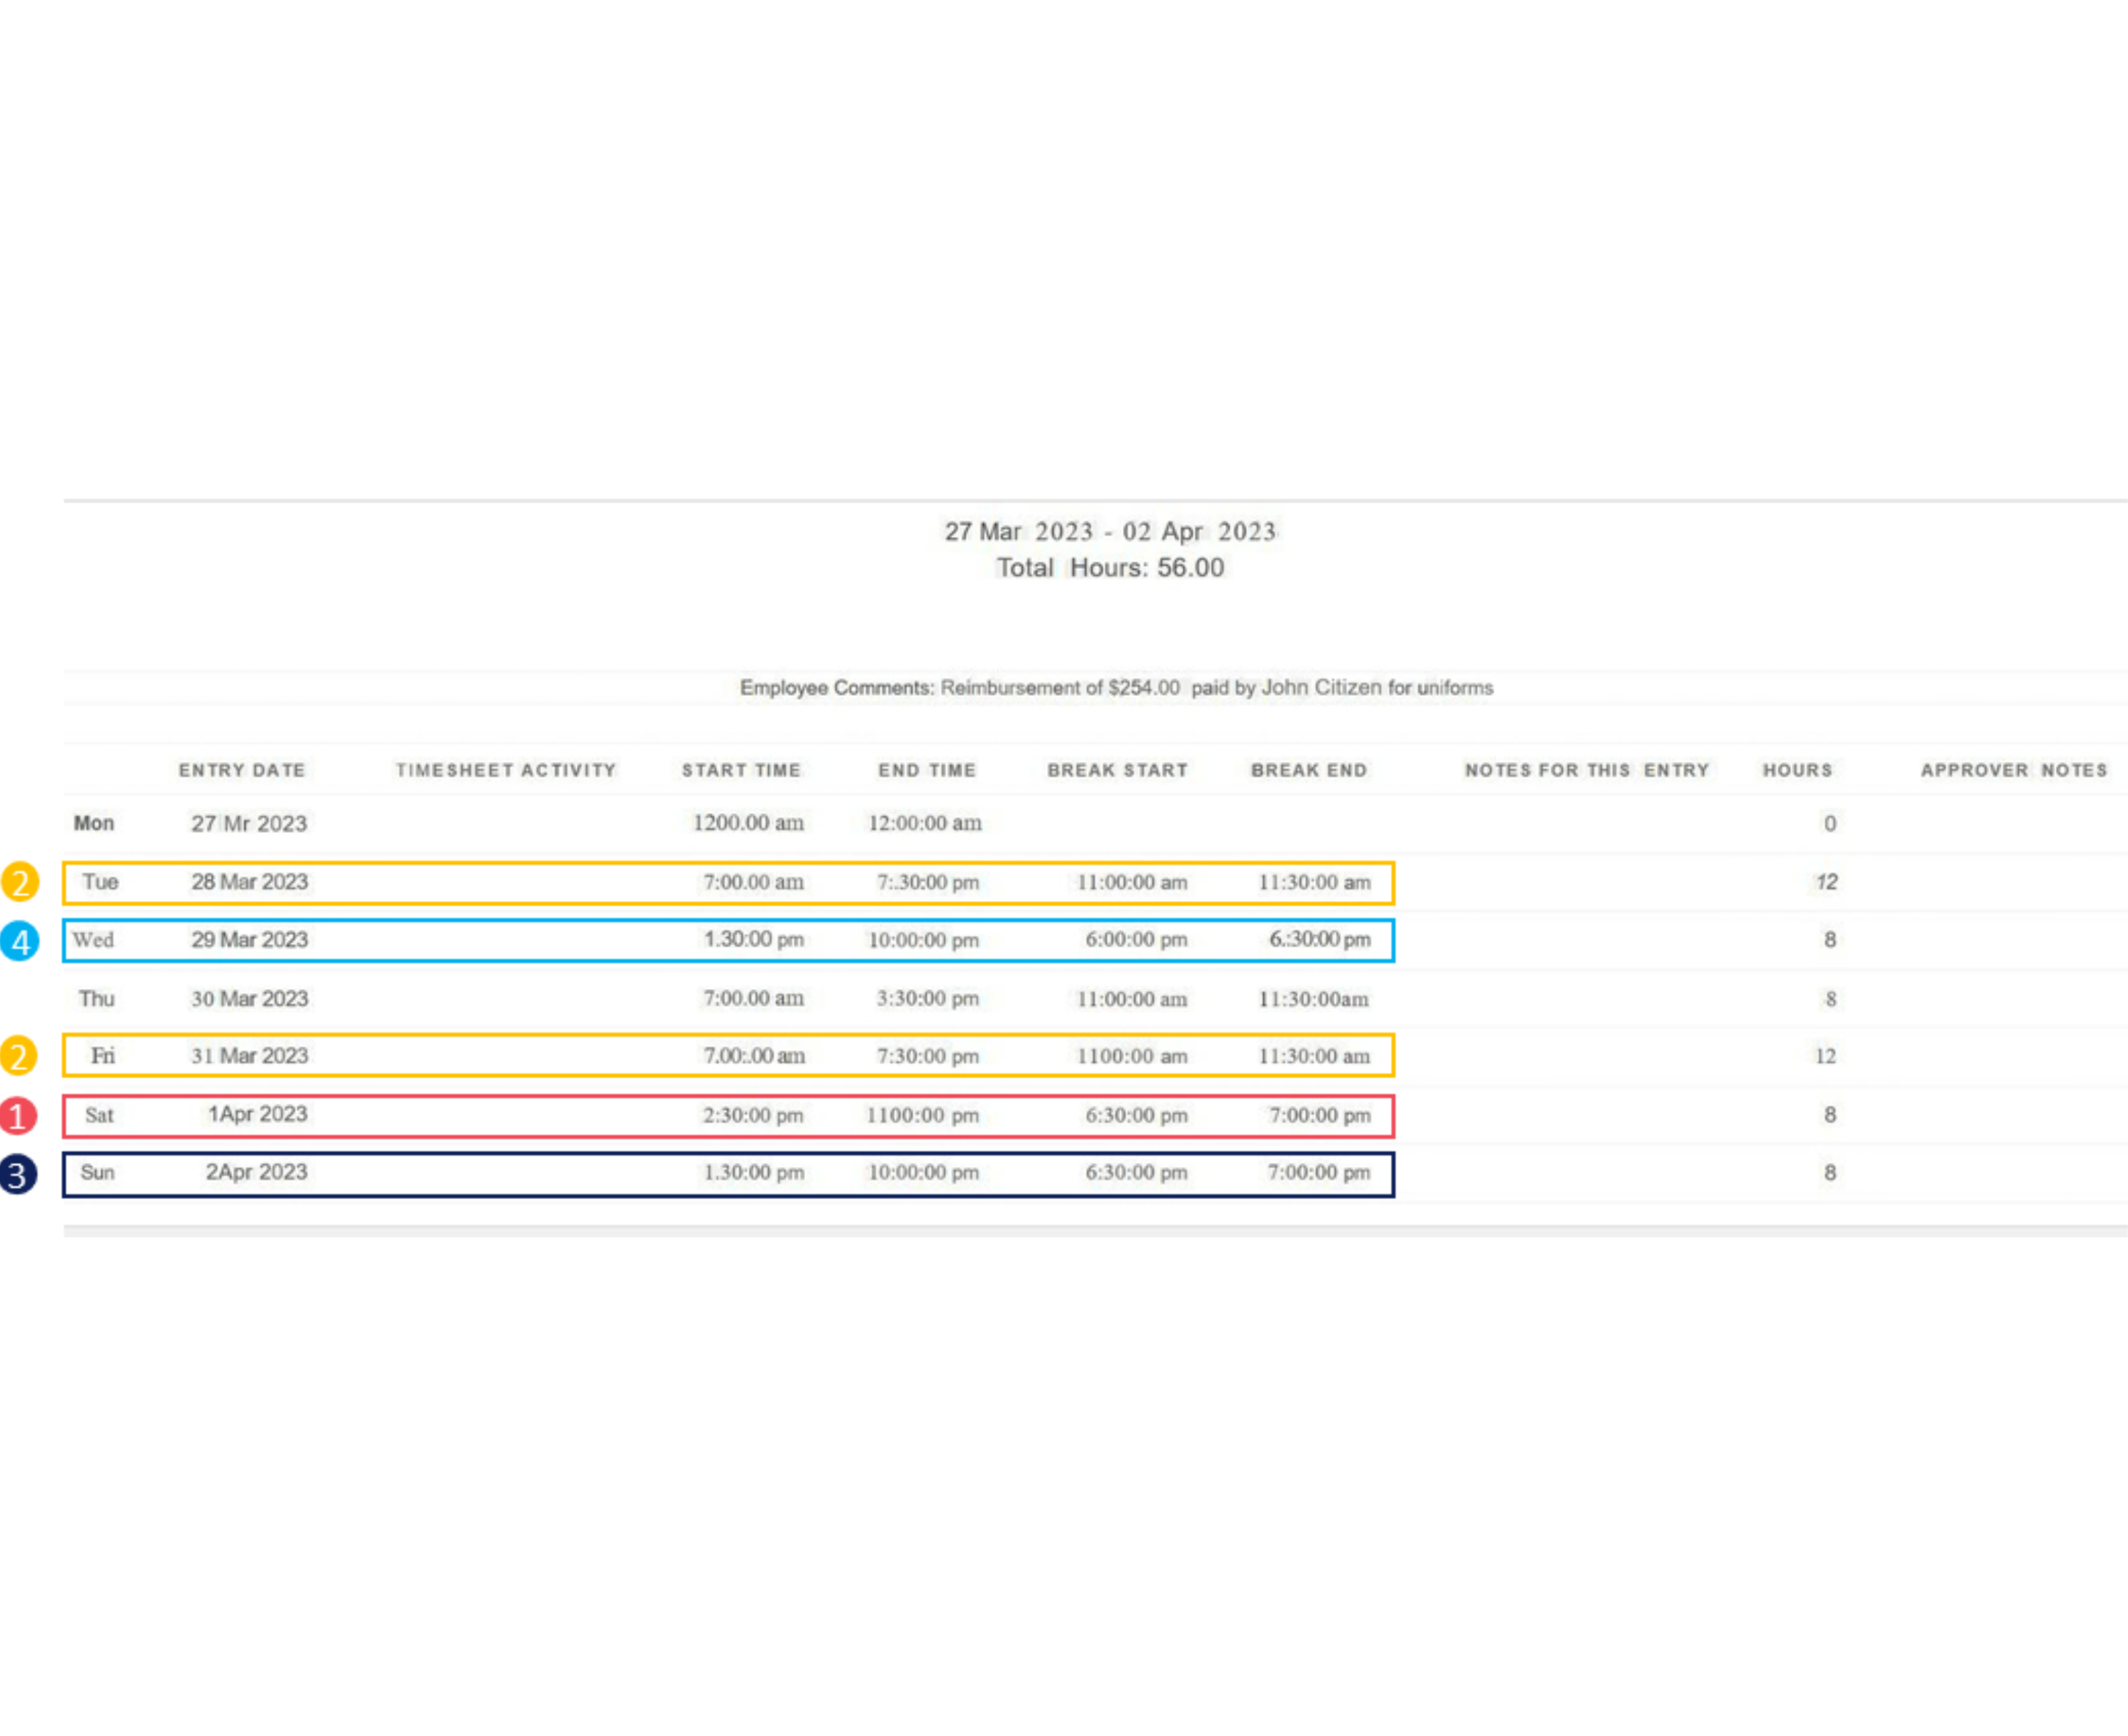Click Sunday's 7:00:00 pm break end
The image size is (2128, 1736).
point(1318,1173)
